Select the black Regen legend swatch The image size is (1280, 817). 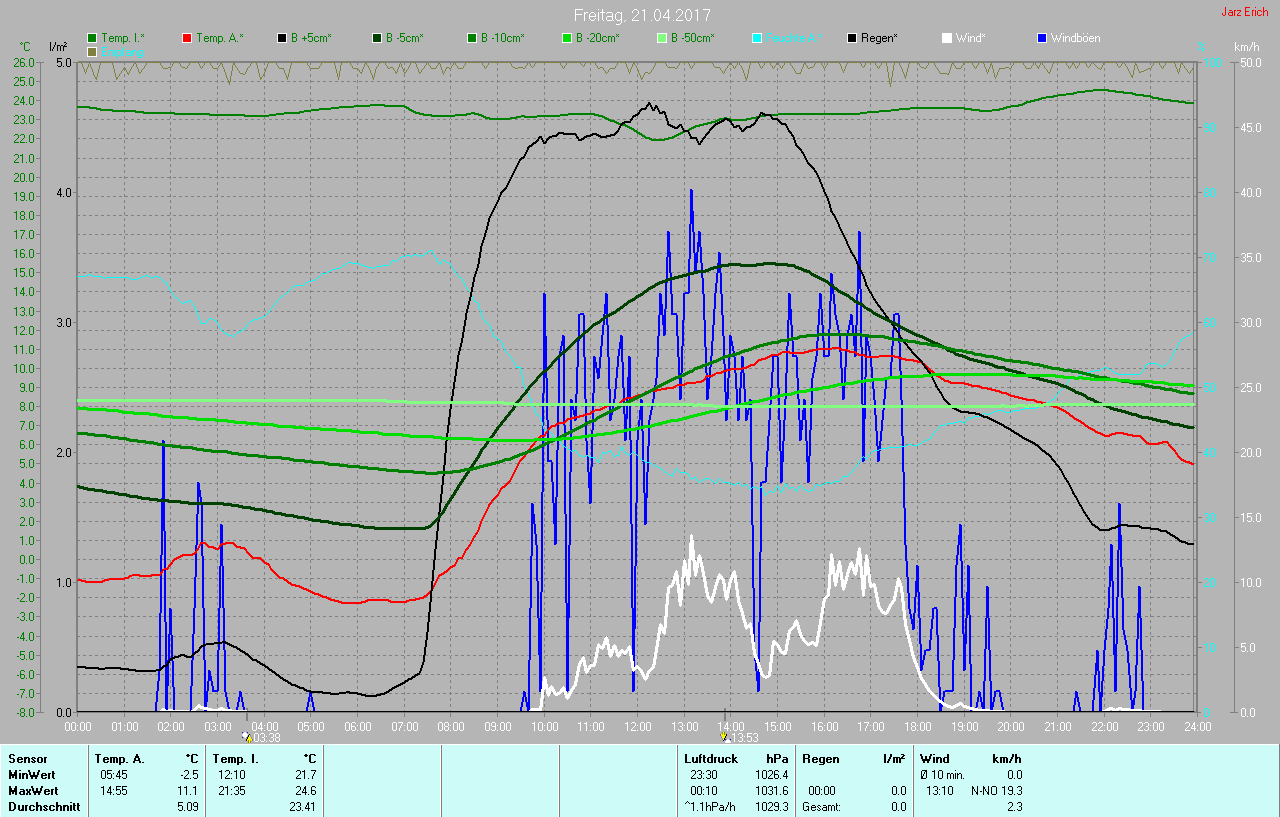tap(852, 38)
